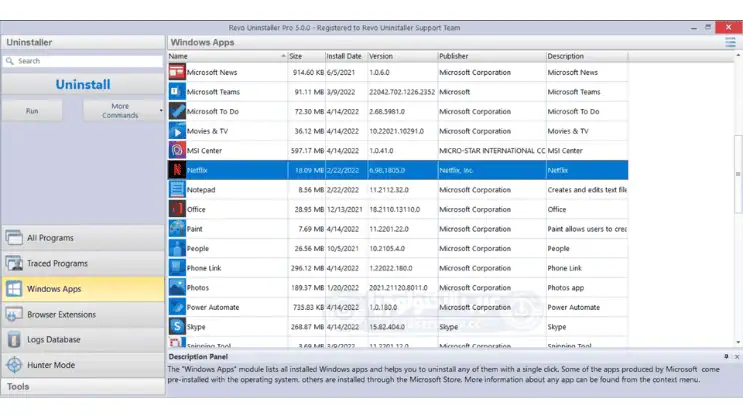Click the Movies & TV app icon

pyautogui.click(x=177, y=131)
